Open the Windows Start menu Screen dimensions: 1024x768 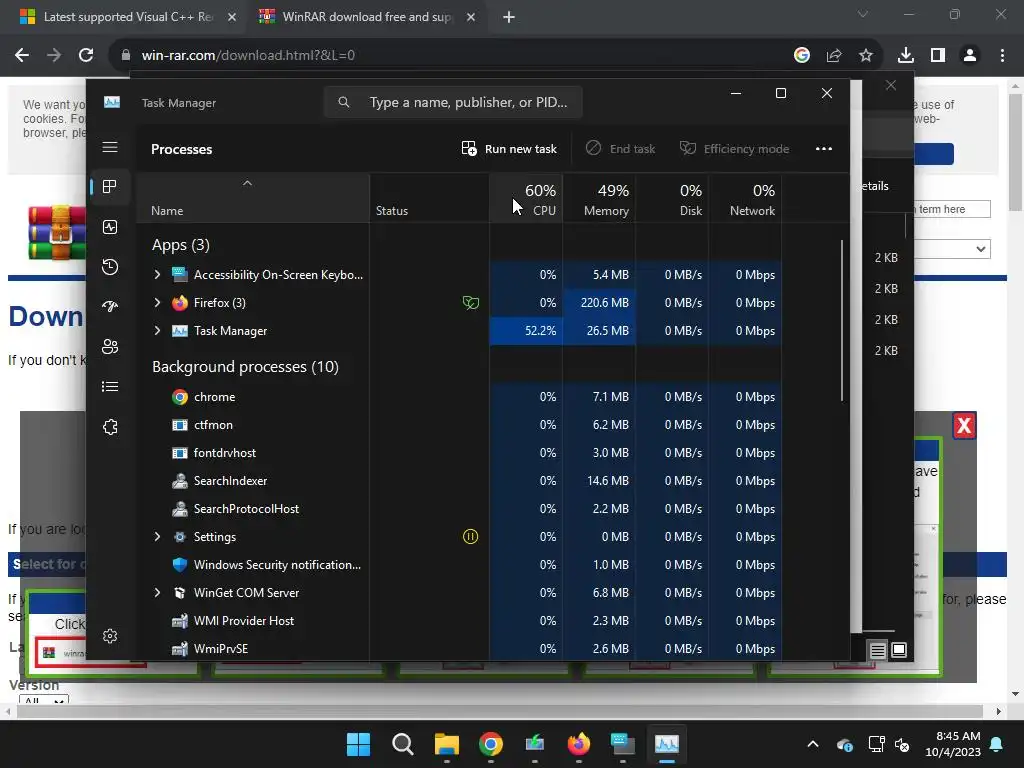coord(359,744)
